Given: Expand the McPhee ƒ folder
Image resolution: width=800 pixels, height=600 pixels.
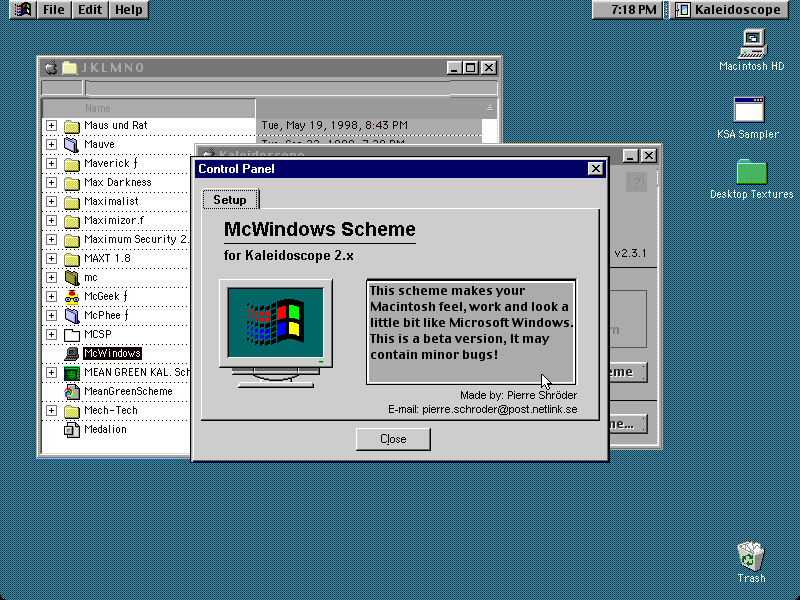Looking at the screenshot, I should [x=51, y=315].
